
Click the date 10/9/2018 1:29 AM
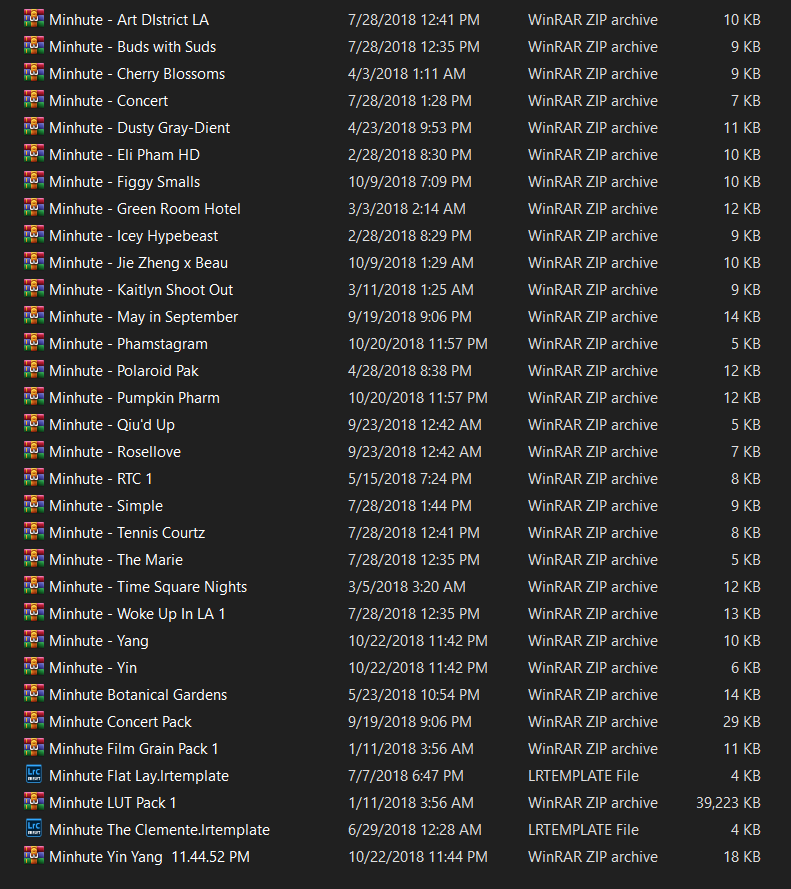point(411,263)
